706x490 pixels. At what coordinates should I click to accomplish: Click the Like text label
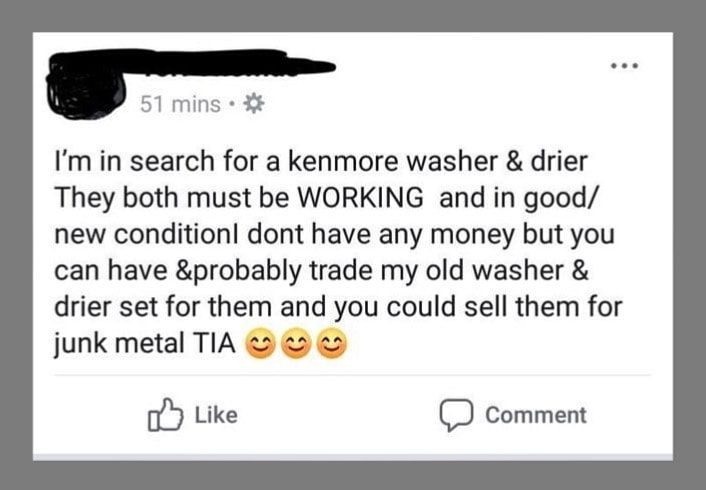tap(216, 415)
